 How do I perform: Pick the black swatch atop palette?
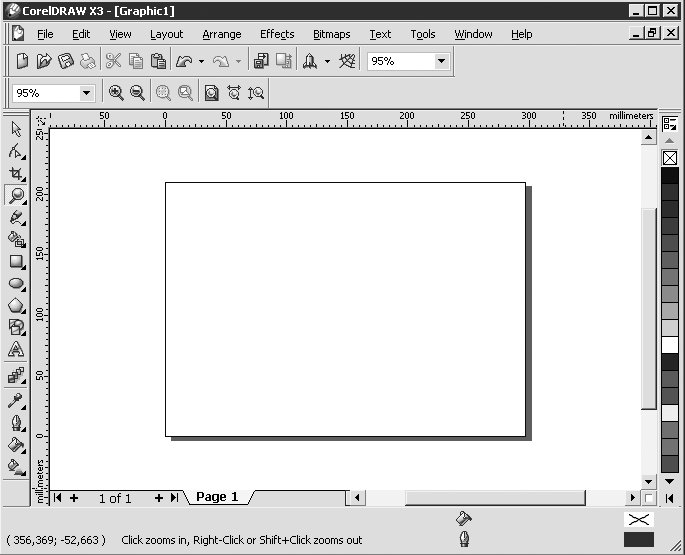click(x=670, y=176)
